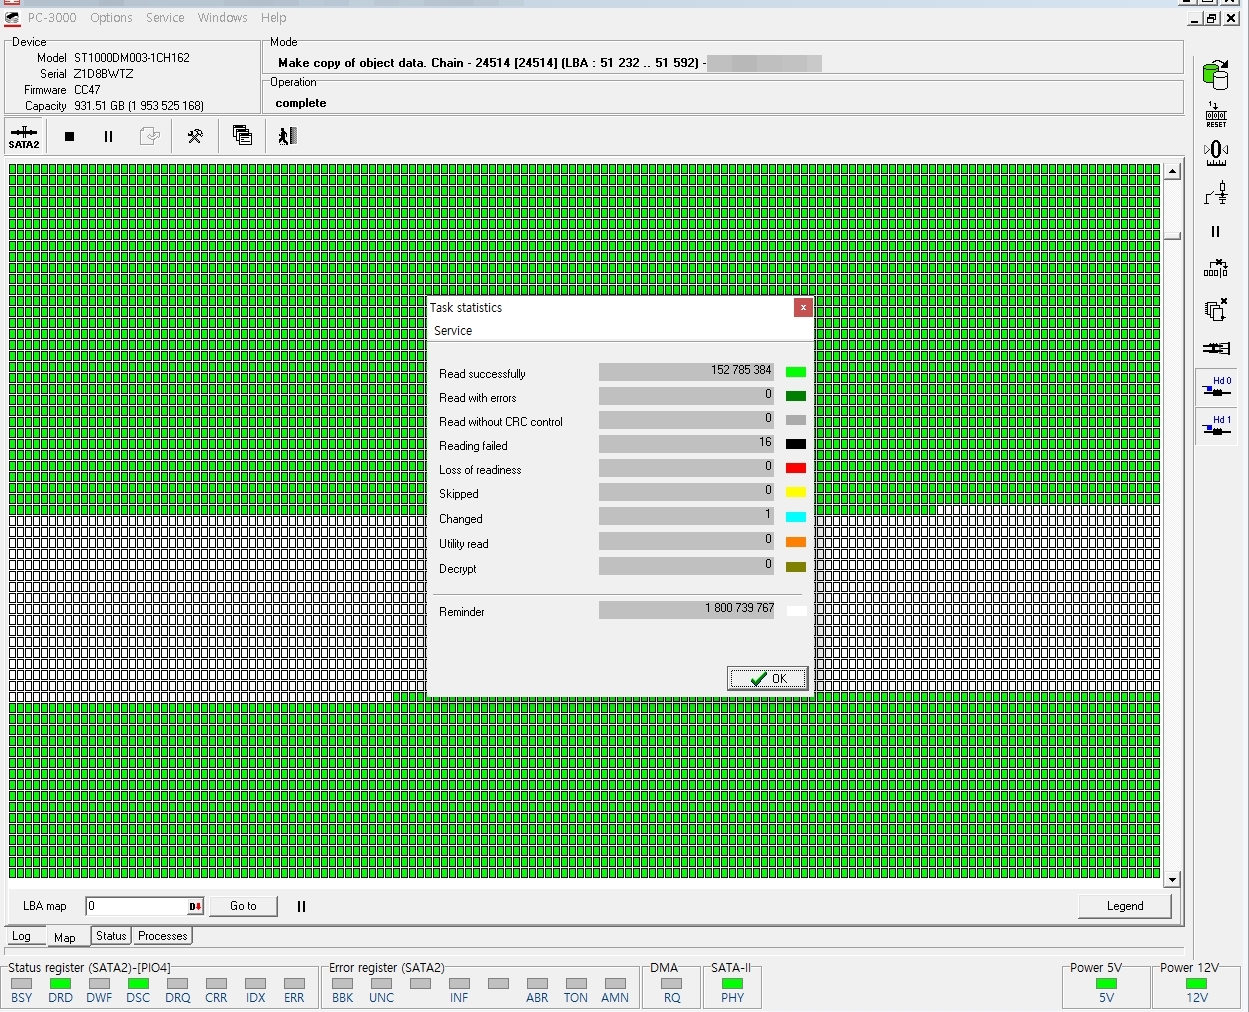Open the Windows menu
The image size is (1249, 1012).
(x=222, y=17)
